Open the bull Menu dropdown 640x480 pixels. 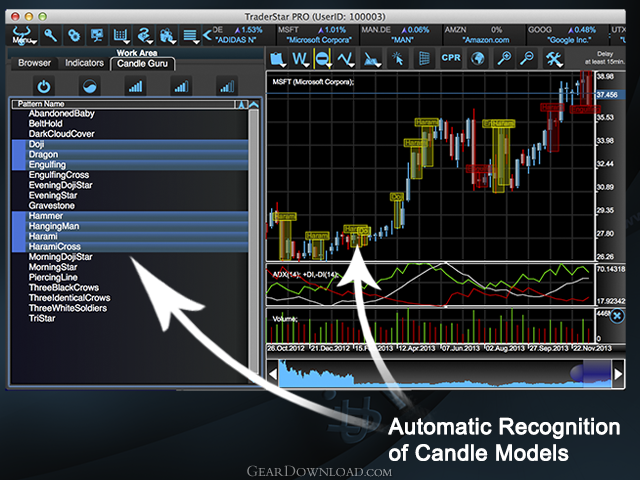click(x=22, y=36)
